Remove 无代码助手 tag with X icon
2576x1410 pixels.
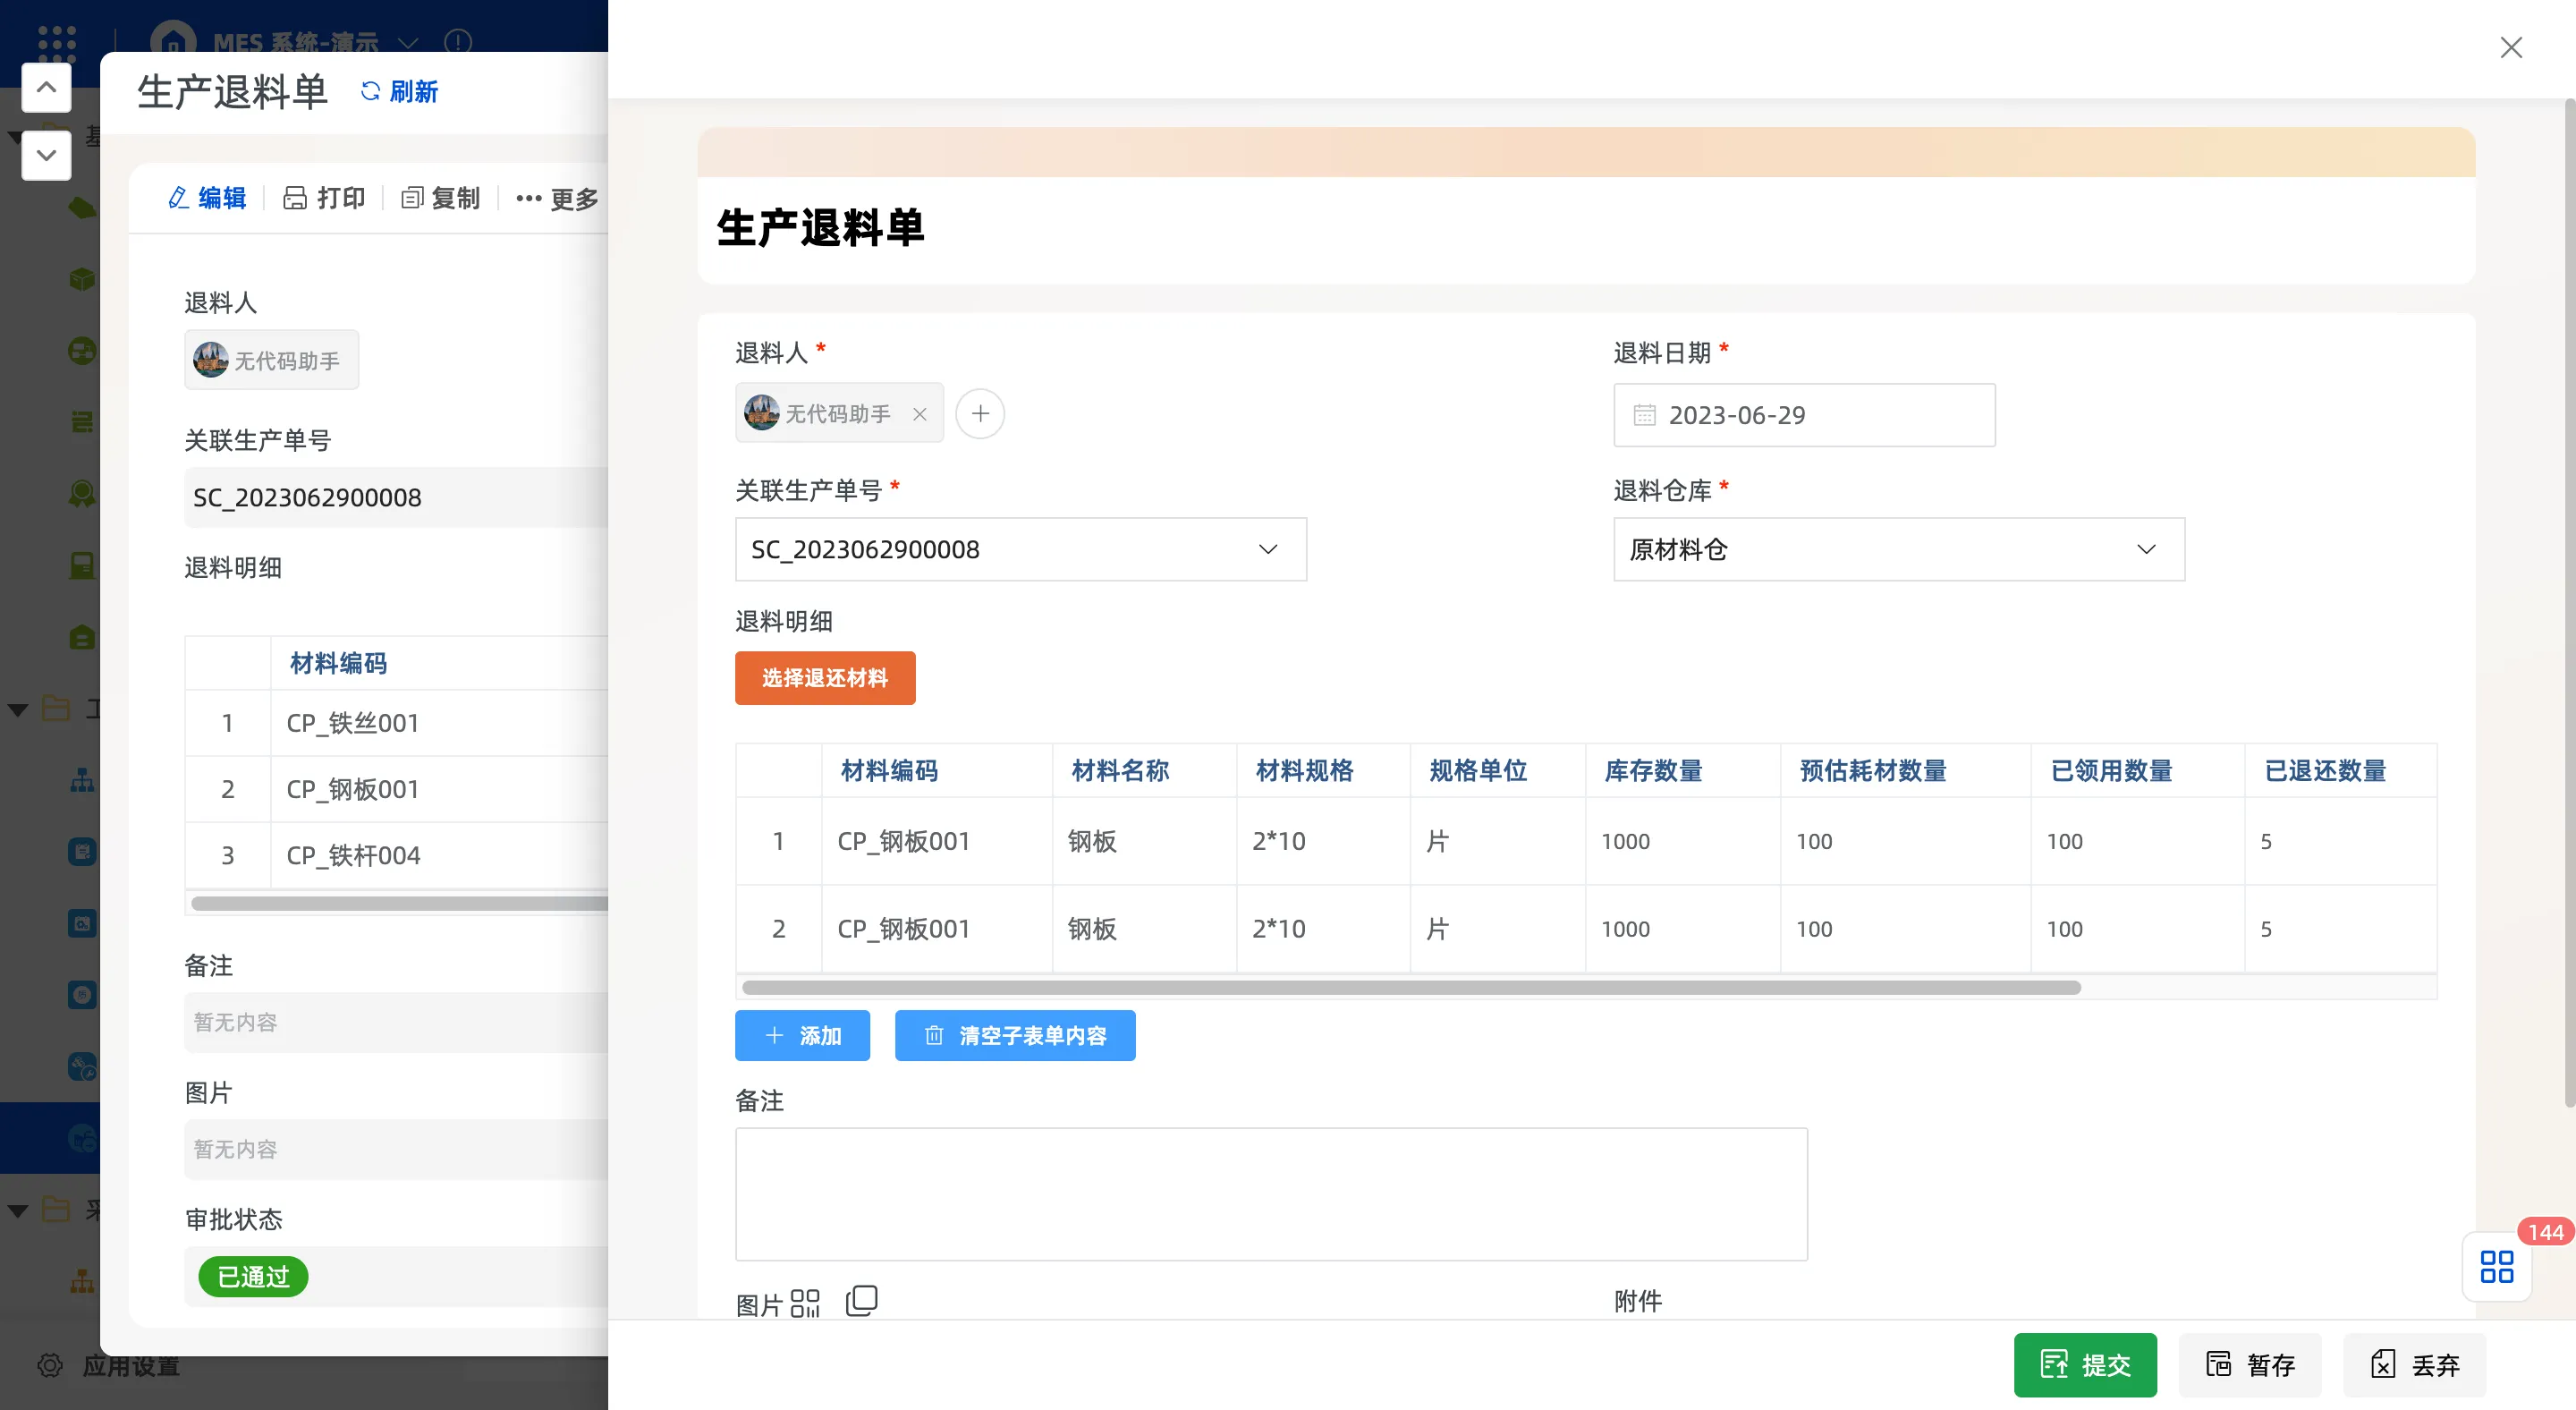(919, 413)
